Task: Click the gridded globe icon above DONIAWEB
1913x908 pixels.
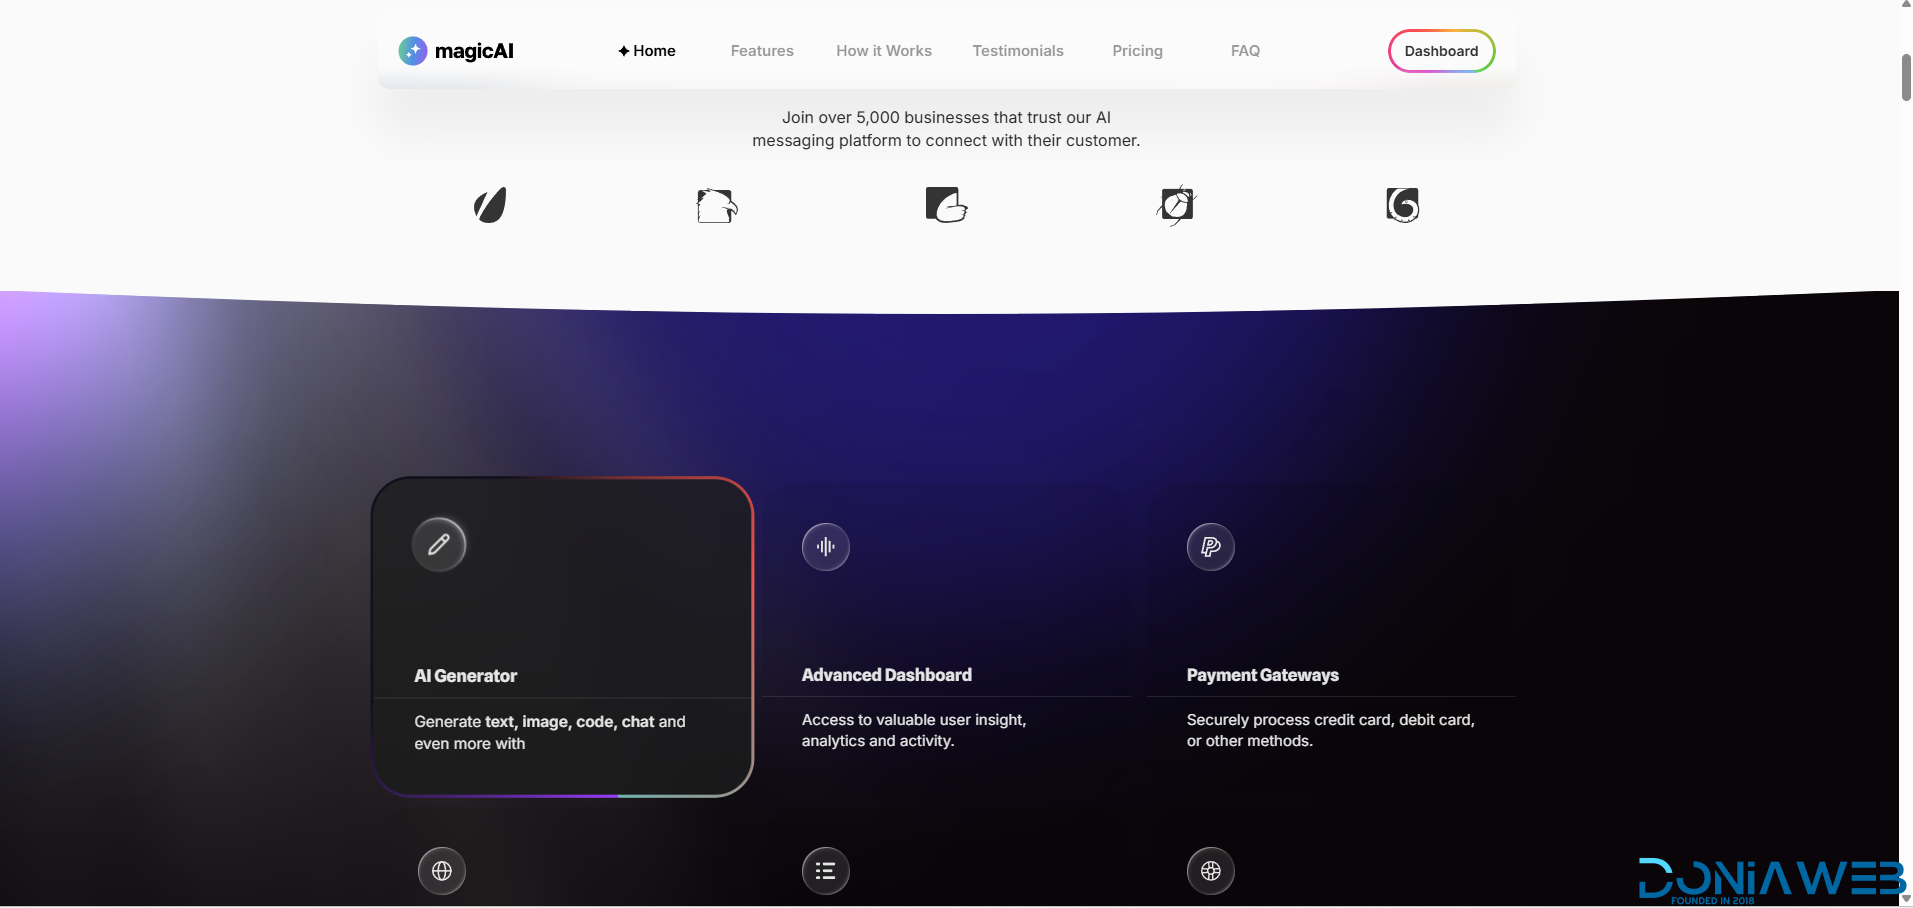Action: (1211, 871)
